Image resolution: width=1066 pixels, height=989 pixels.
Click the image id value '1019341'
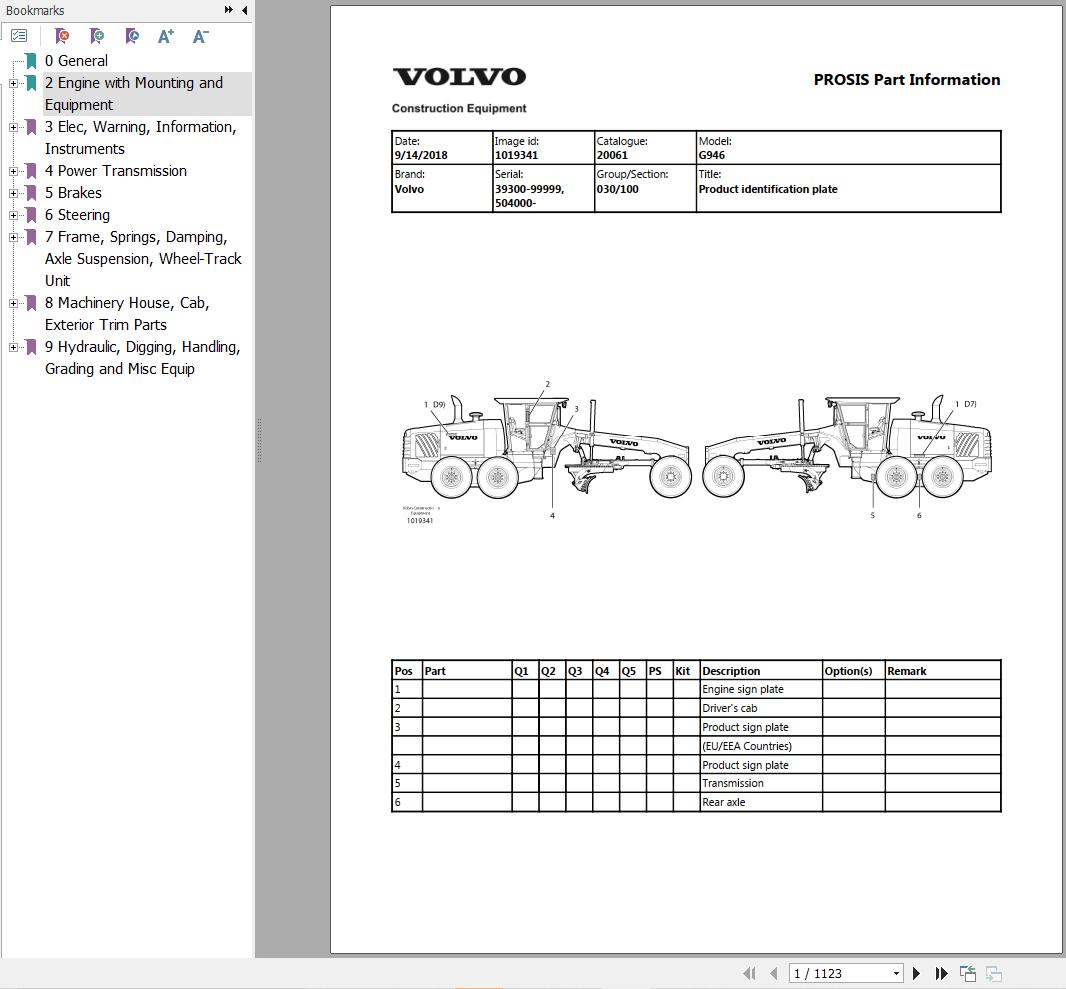pos(516,155)
